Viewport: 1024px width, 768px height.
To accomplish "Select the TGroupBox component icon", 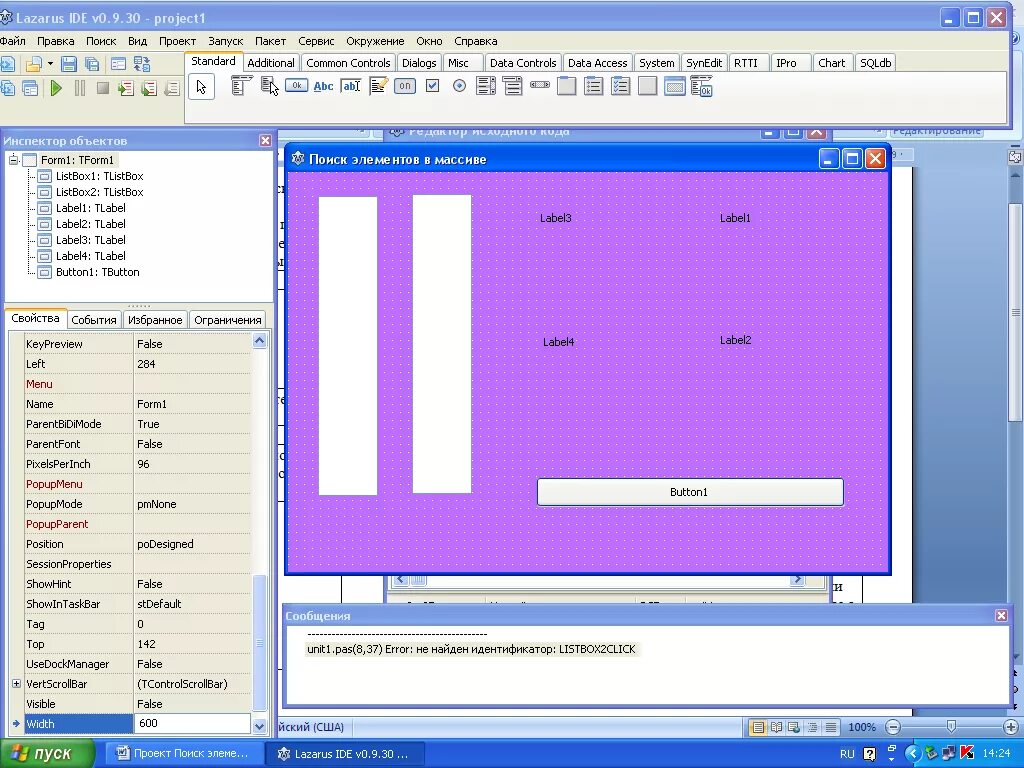I will (x=566, y=86).
